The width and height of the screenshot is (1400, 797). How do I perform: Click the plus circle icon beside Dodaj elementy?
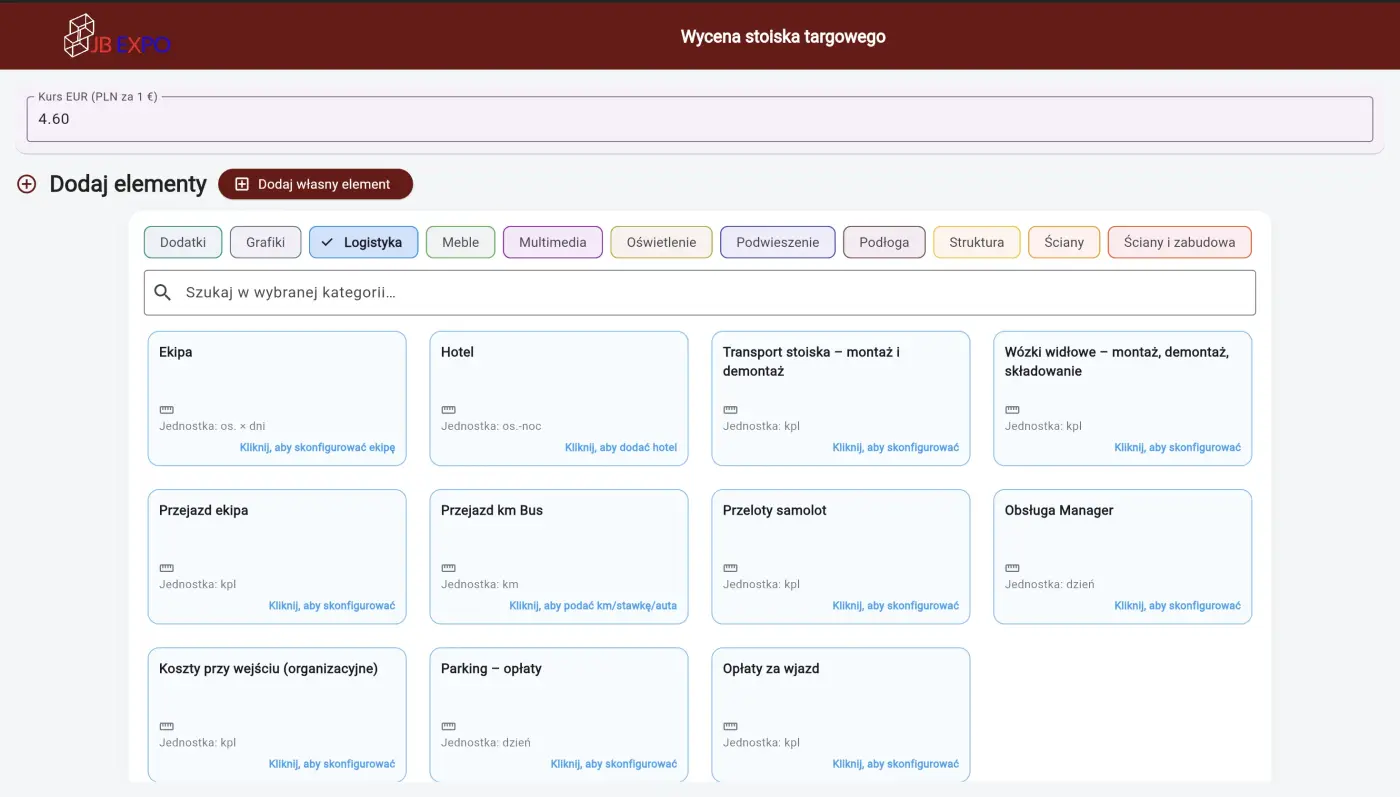tap(27, 184)
